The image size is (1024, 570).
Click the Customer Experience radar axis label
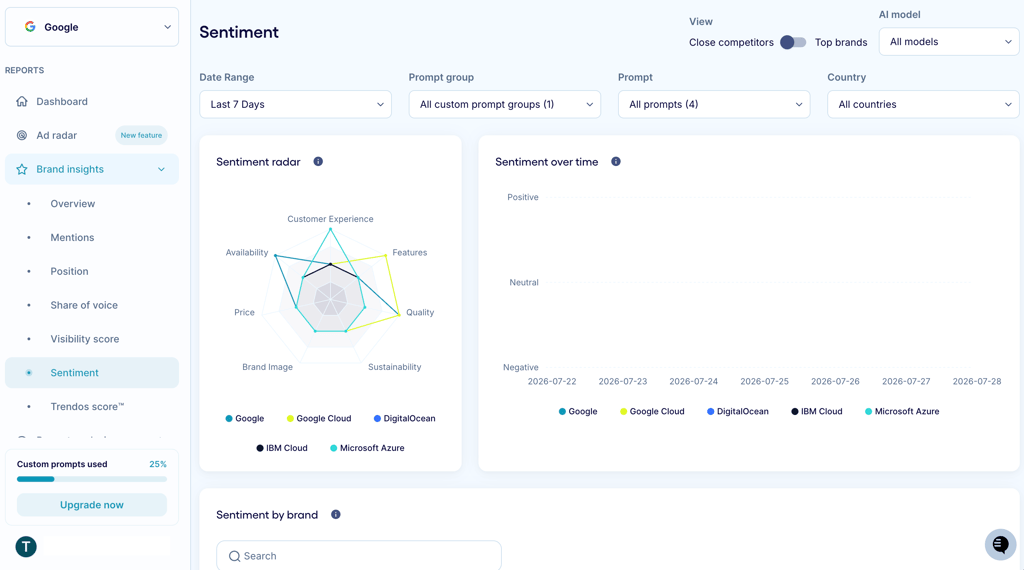point(330,219)
